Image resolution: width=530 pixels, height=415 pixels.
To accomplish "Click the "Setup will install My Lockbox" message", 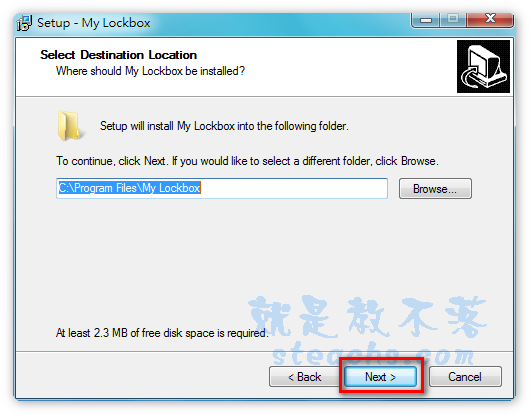I will (x=224, y=126).
